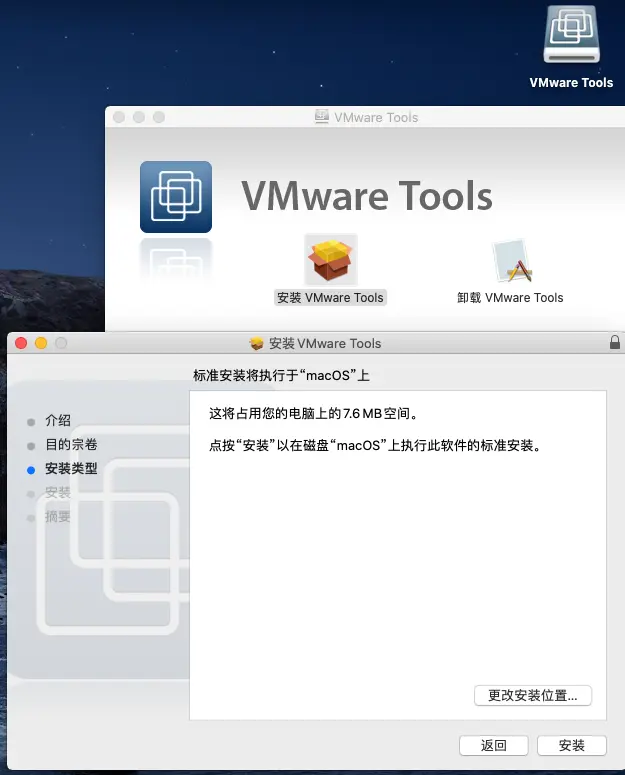Click the dimmed 安装 step in sidebar
The width and height of the screenshot is (625, 775).
(x=58, y=492)
